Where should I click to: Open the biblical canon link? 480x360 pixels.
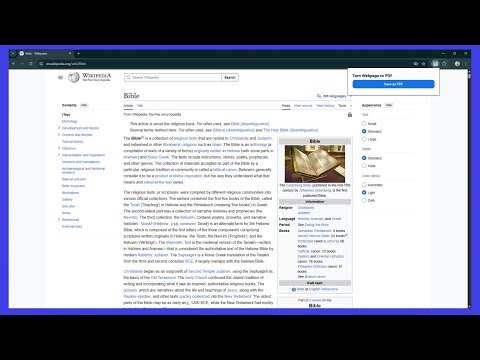(225, 170)
